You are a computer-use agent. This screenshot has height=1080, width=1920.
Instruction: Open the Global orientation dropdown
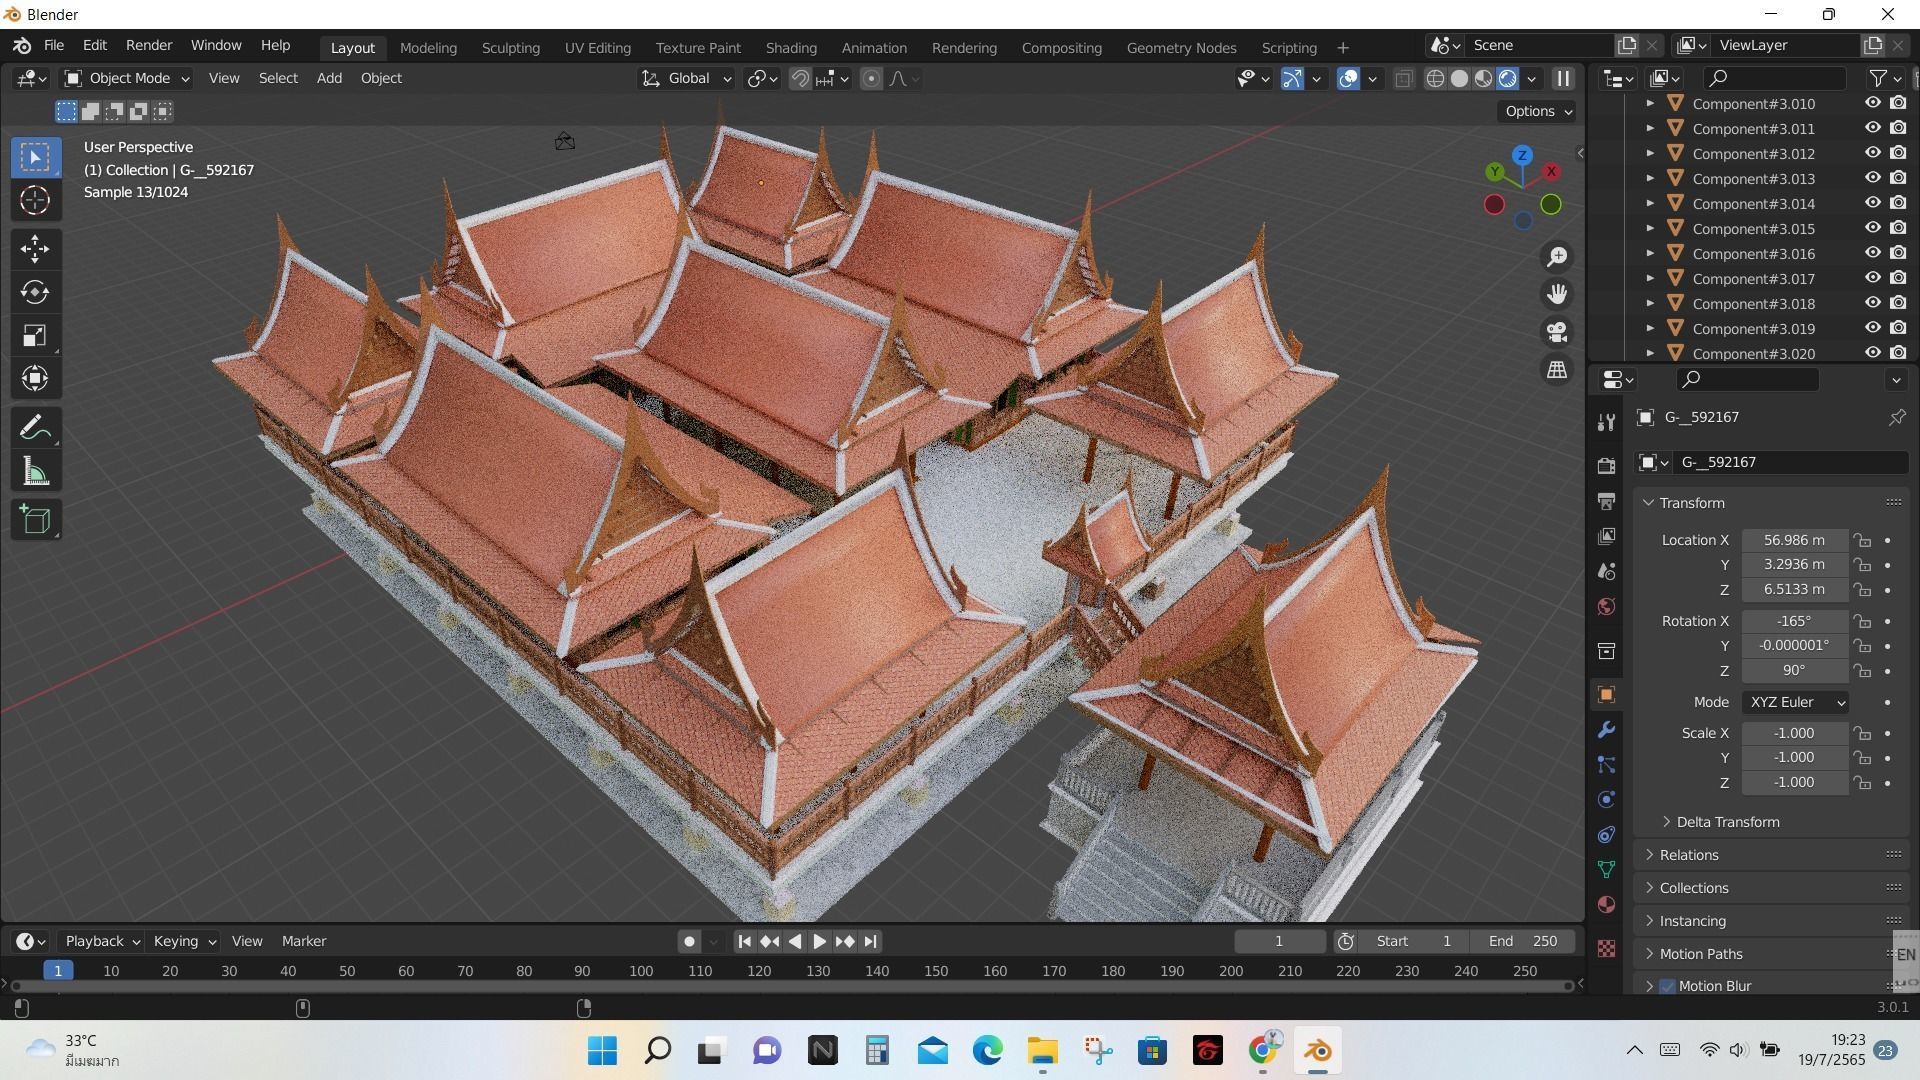click(686, 78)
